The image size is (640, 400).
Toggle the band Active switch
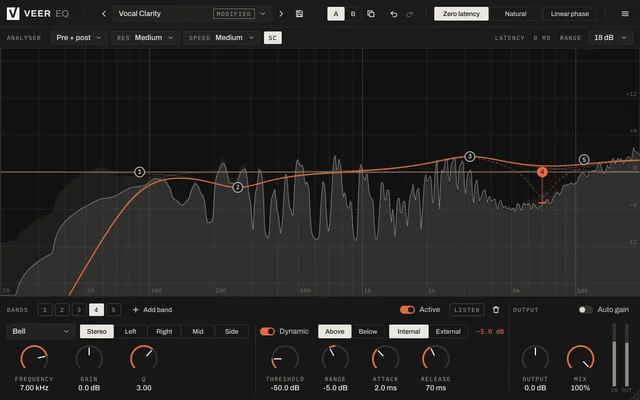click(407, 310)
